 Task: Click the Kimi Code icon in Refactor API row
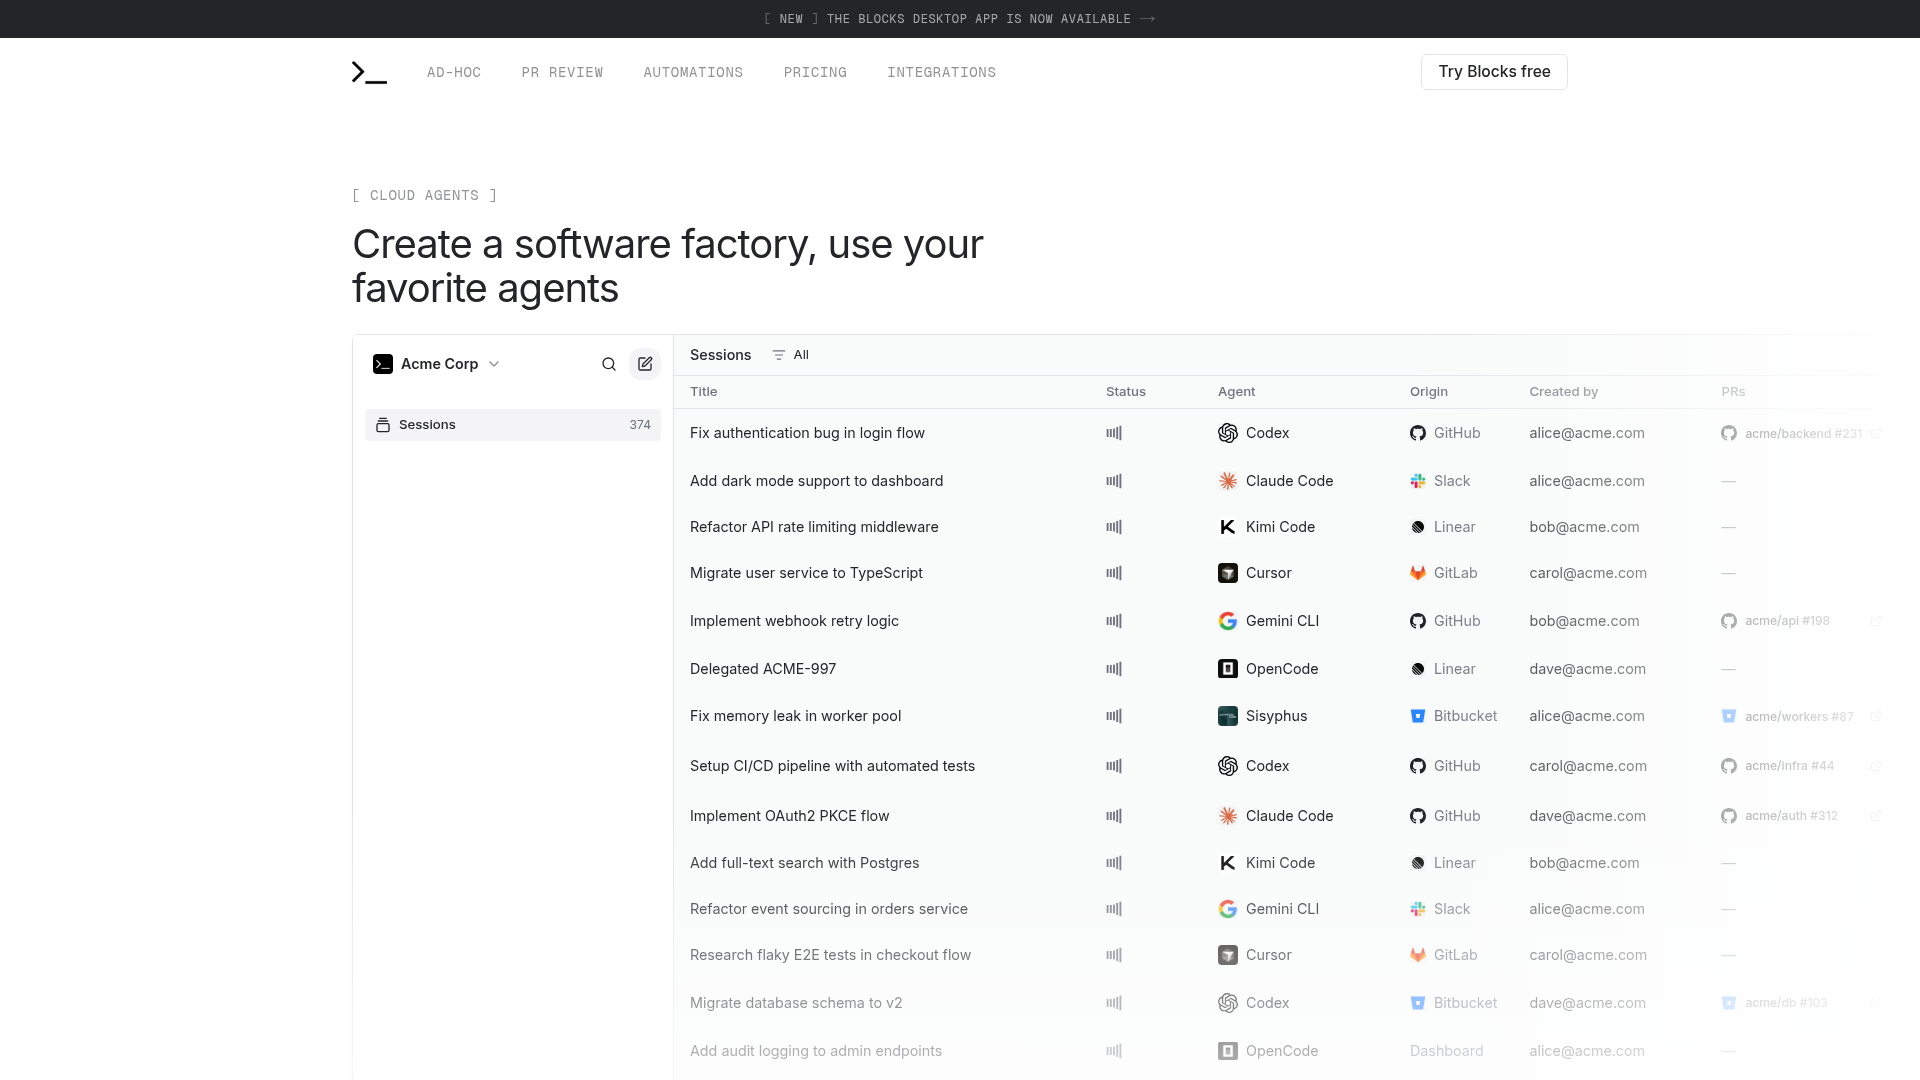pos(1228,527)
